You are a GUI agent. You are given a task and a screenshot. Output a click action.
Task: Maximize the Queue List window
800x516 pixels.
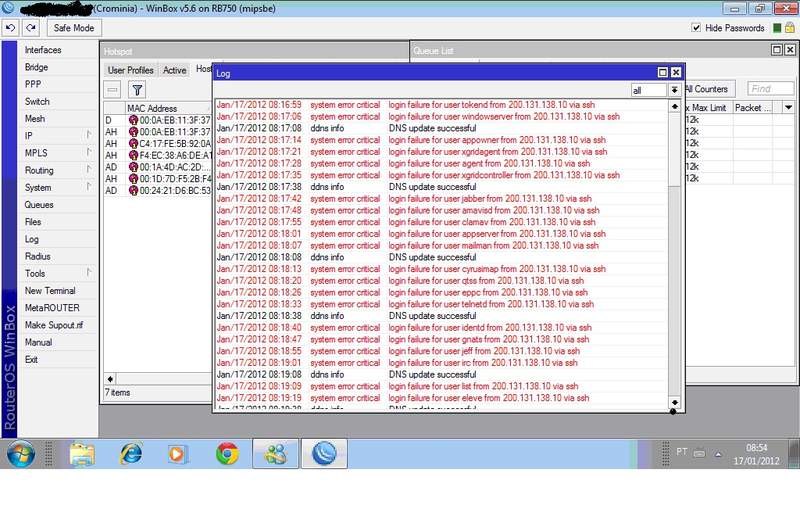click(777, 50)
